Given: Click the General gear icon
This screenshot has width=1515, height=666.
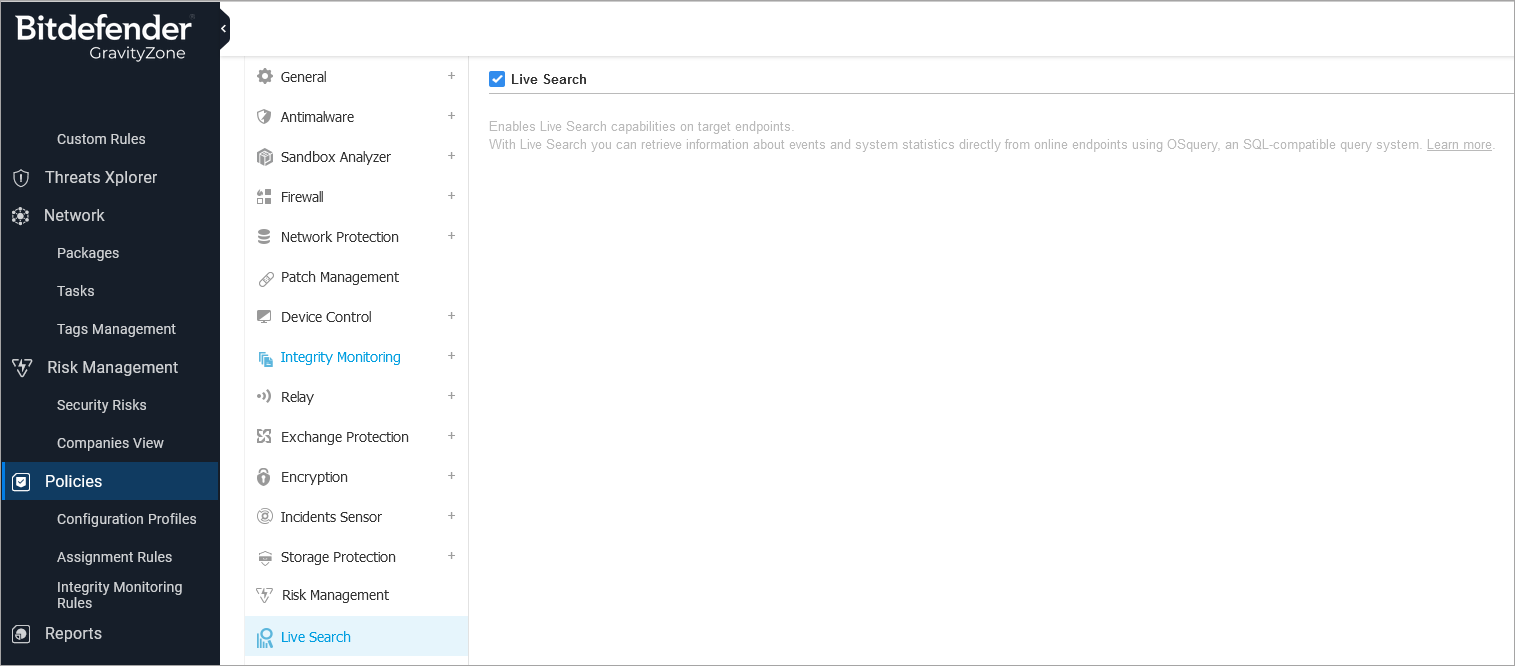Looking at the screenshot, I should coord(265,76).
